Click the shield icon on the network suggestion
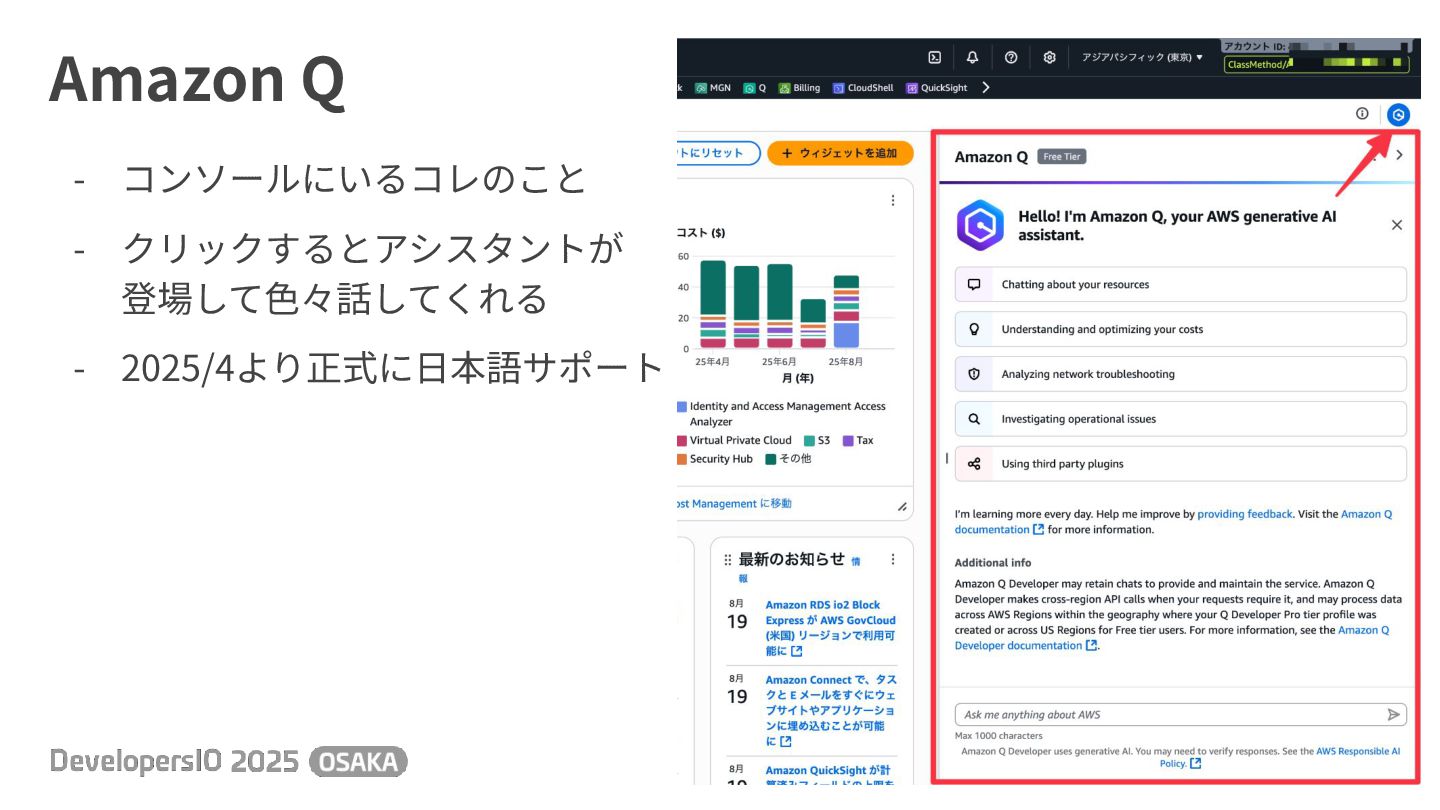Screen dimensions: 1440x810 974,374
